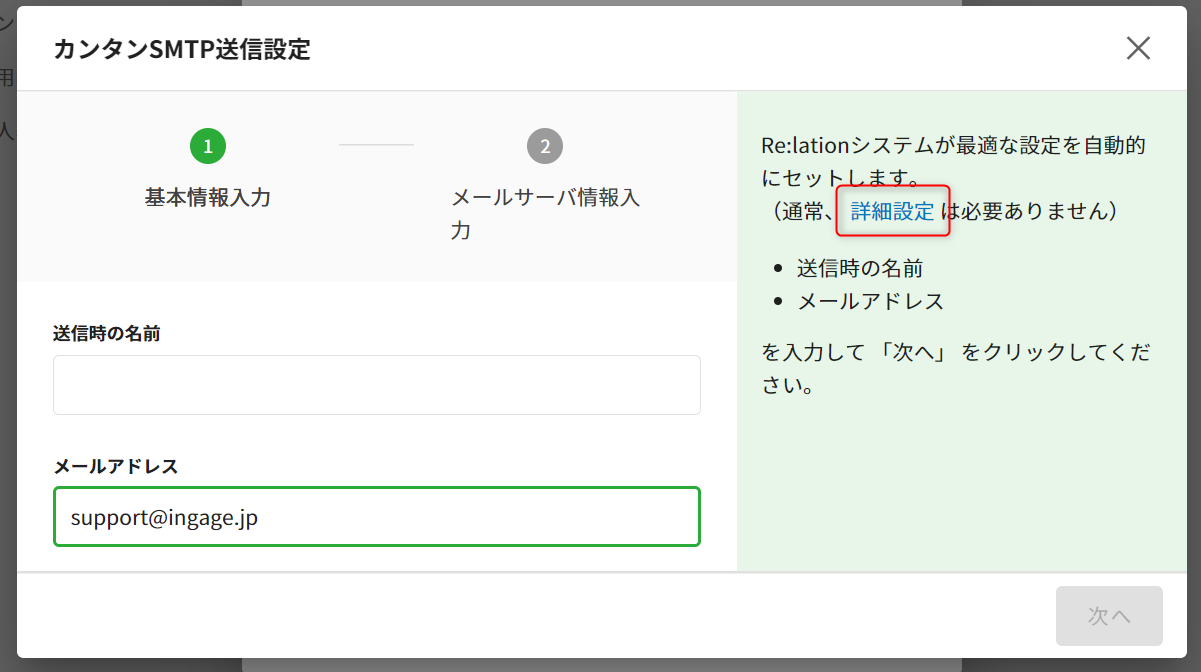Close the カンタンSMTP送信設定 dialog
1201x672 pixels.
coord(1138,48)
